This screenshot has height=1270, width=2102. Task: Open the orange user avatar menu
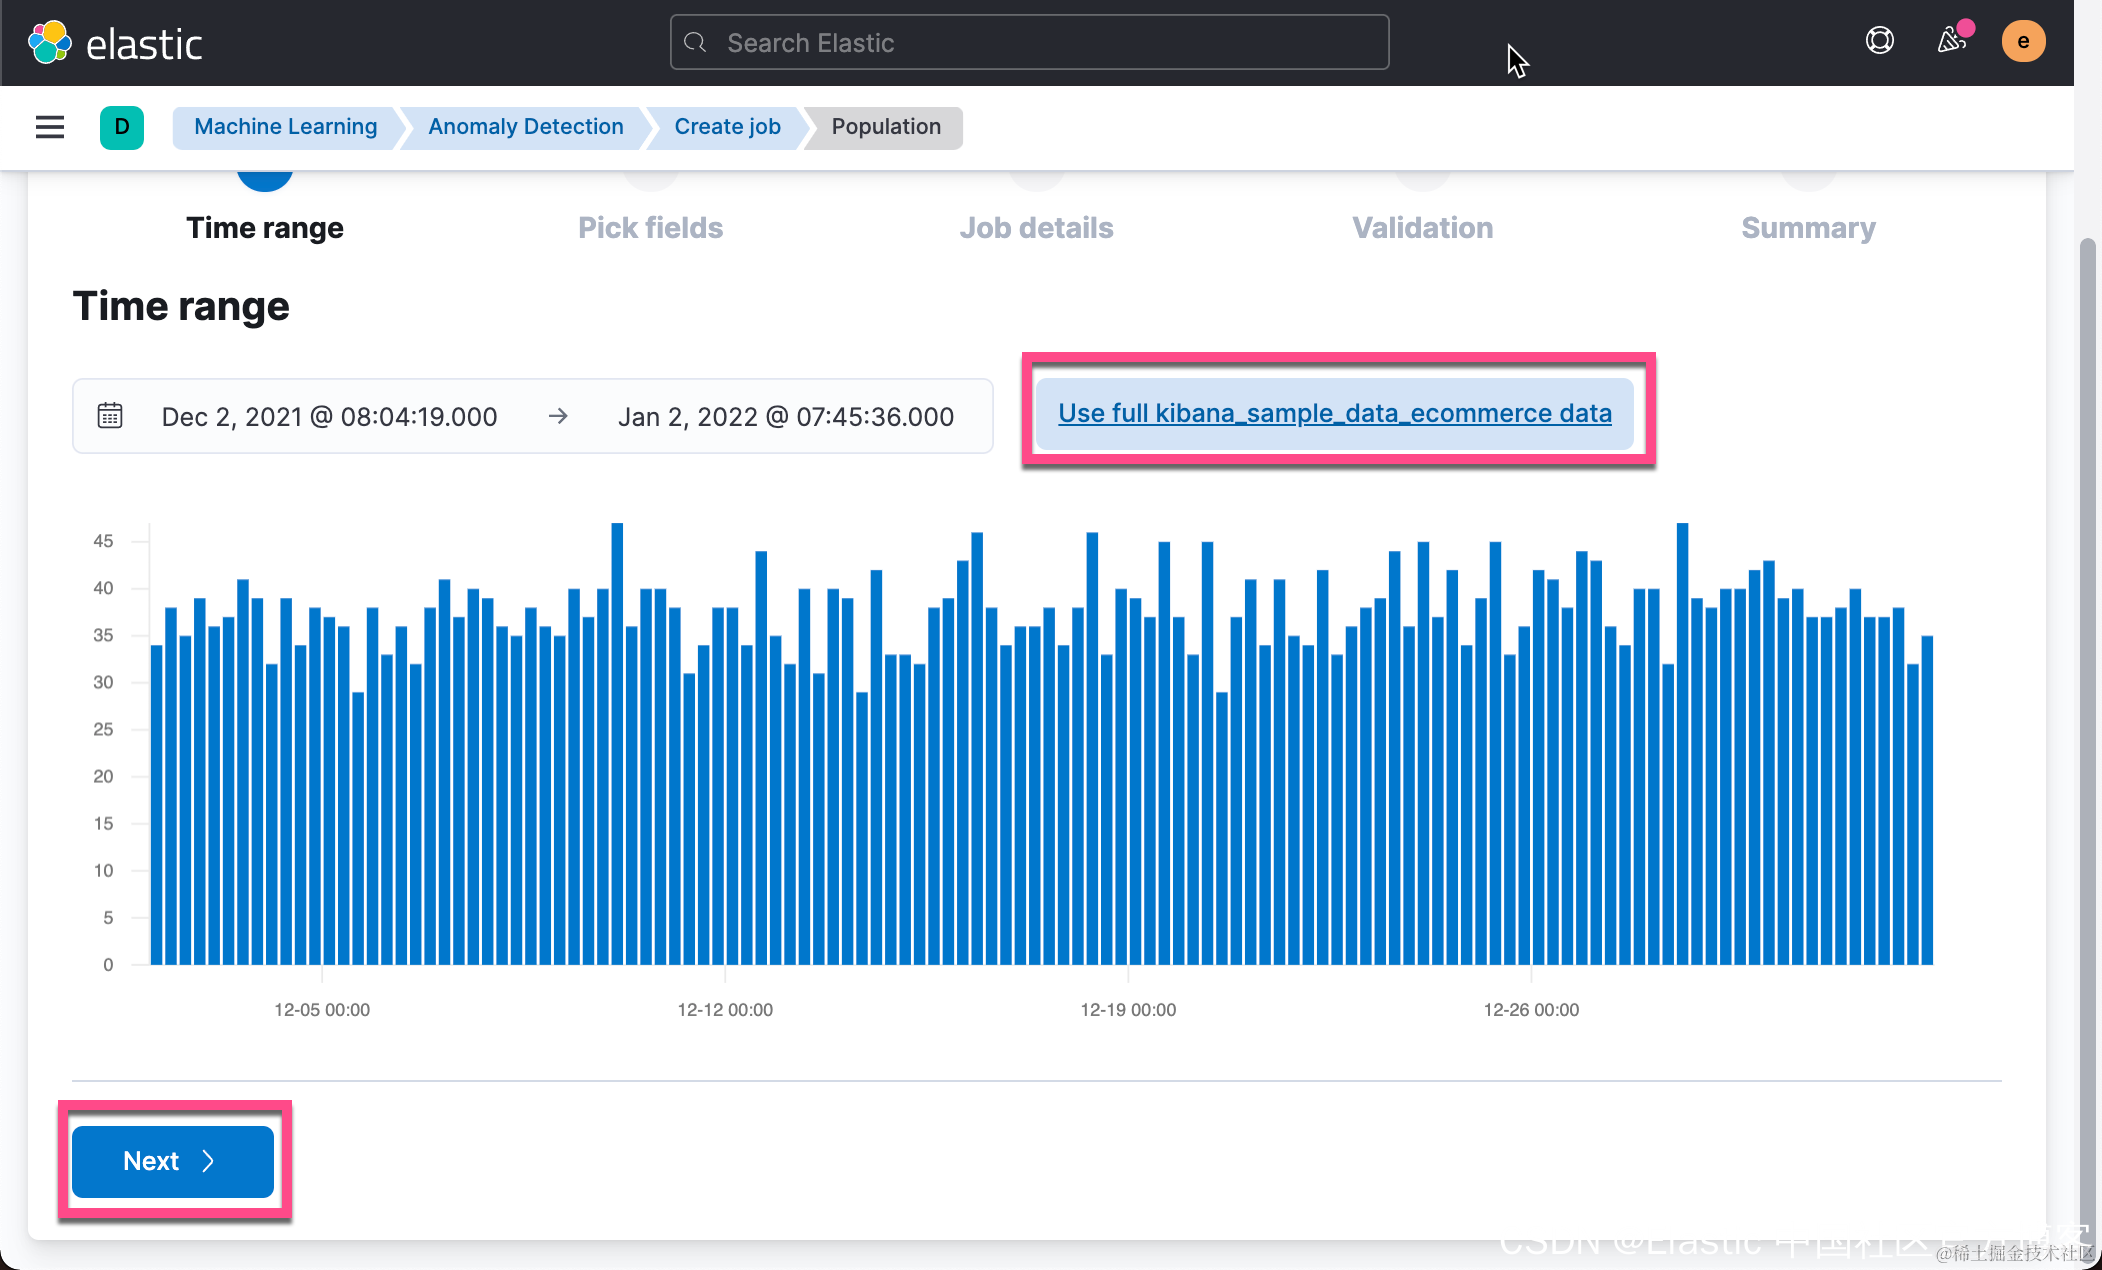pos(2022,42)
